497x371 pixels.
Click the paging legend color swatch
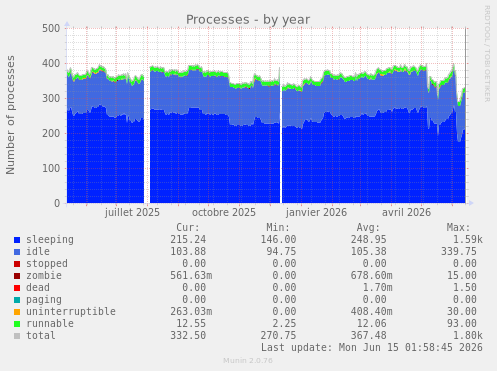tap(17, 300)
